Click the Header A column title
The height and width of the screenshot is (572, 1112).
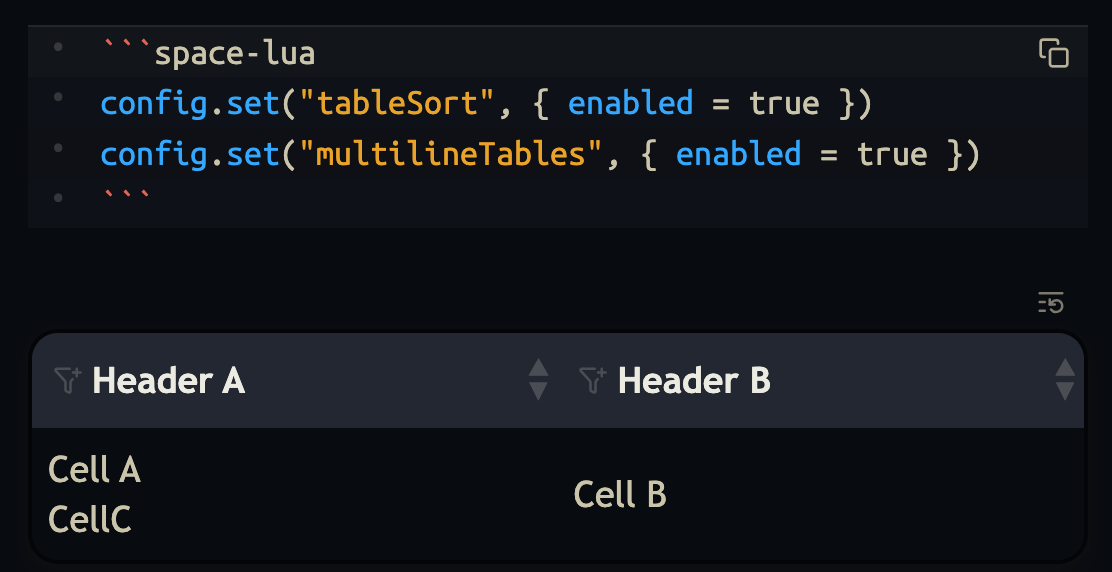coord(168,381)
